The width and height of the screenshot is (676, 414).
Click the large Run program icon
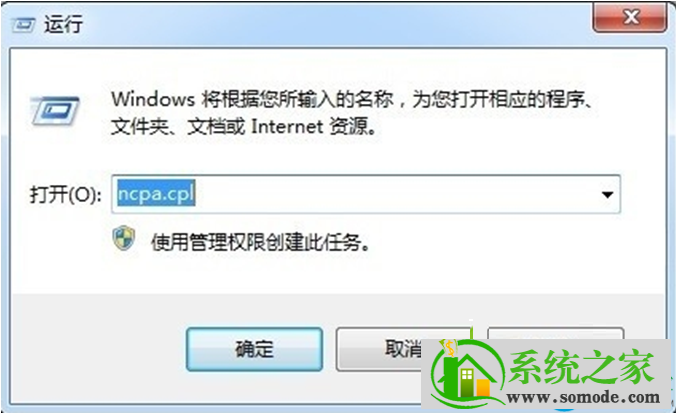tap(54, 111)
